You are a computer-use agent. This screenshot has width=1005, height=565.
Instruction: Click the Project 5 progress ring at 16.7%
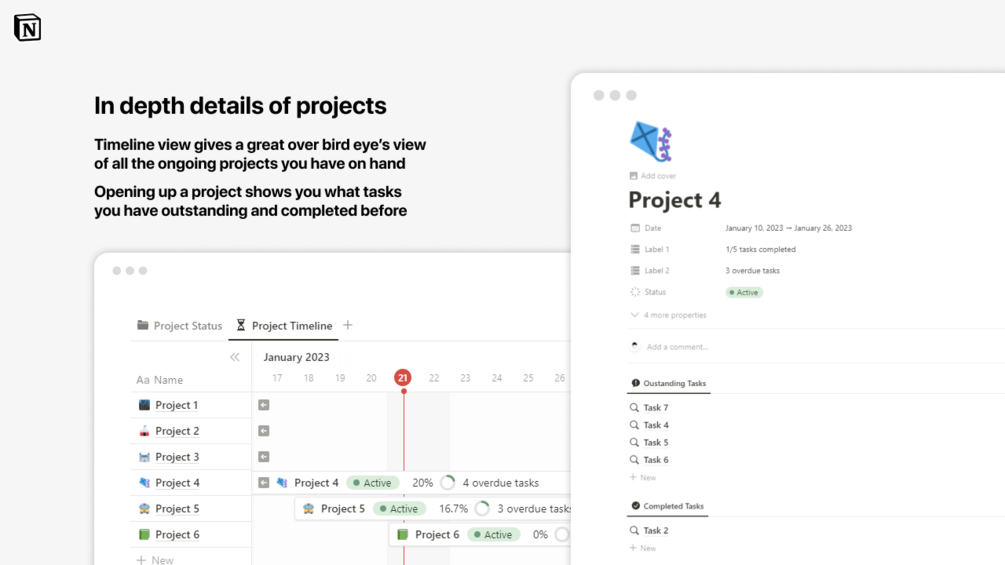click(482, 509)
